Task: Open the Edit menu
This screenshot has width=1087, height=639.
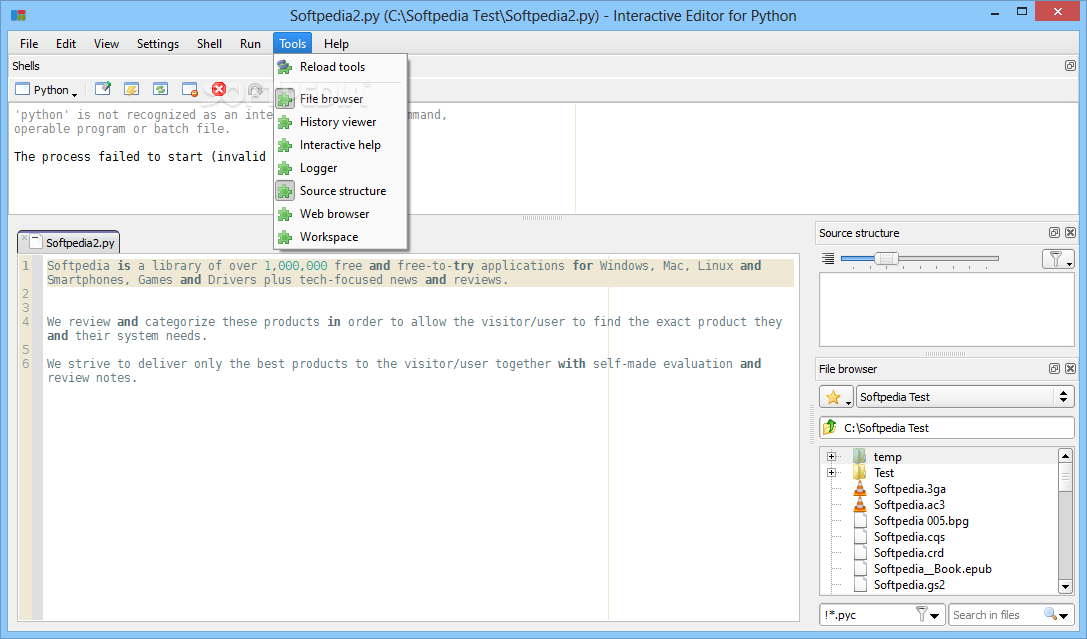Action: pyautogui.click(x=66, y=44)
